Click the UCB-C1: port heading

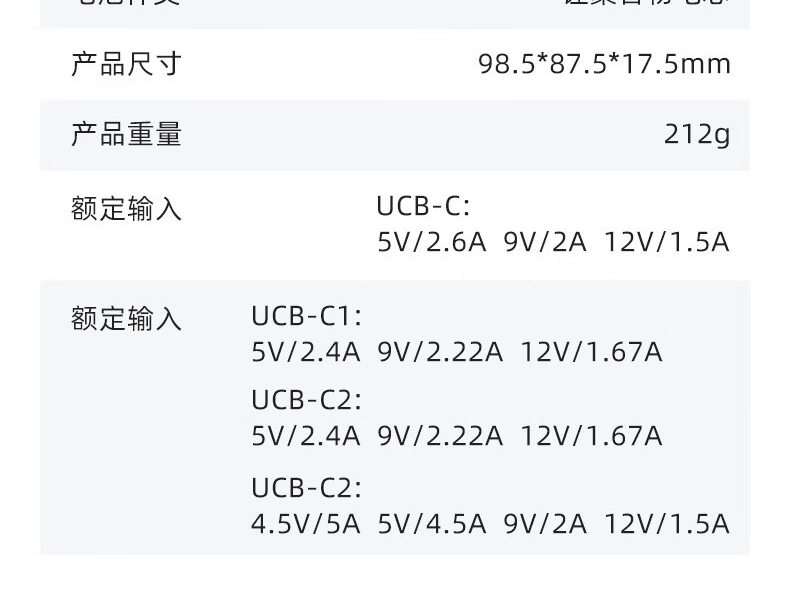(x=306, y=317)
